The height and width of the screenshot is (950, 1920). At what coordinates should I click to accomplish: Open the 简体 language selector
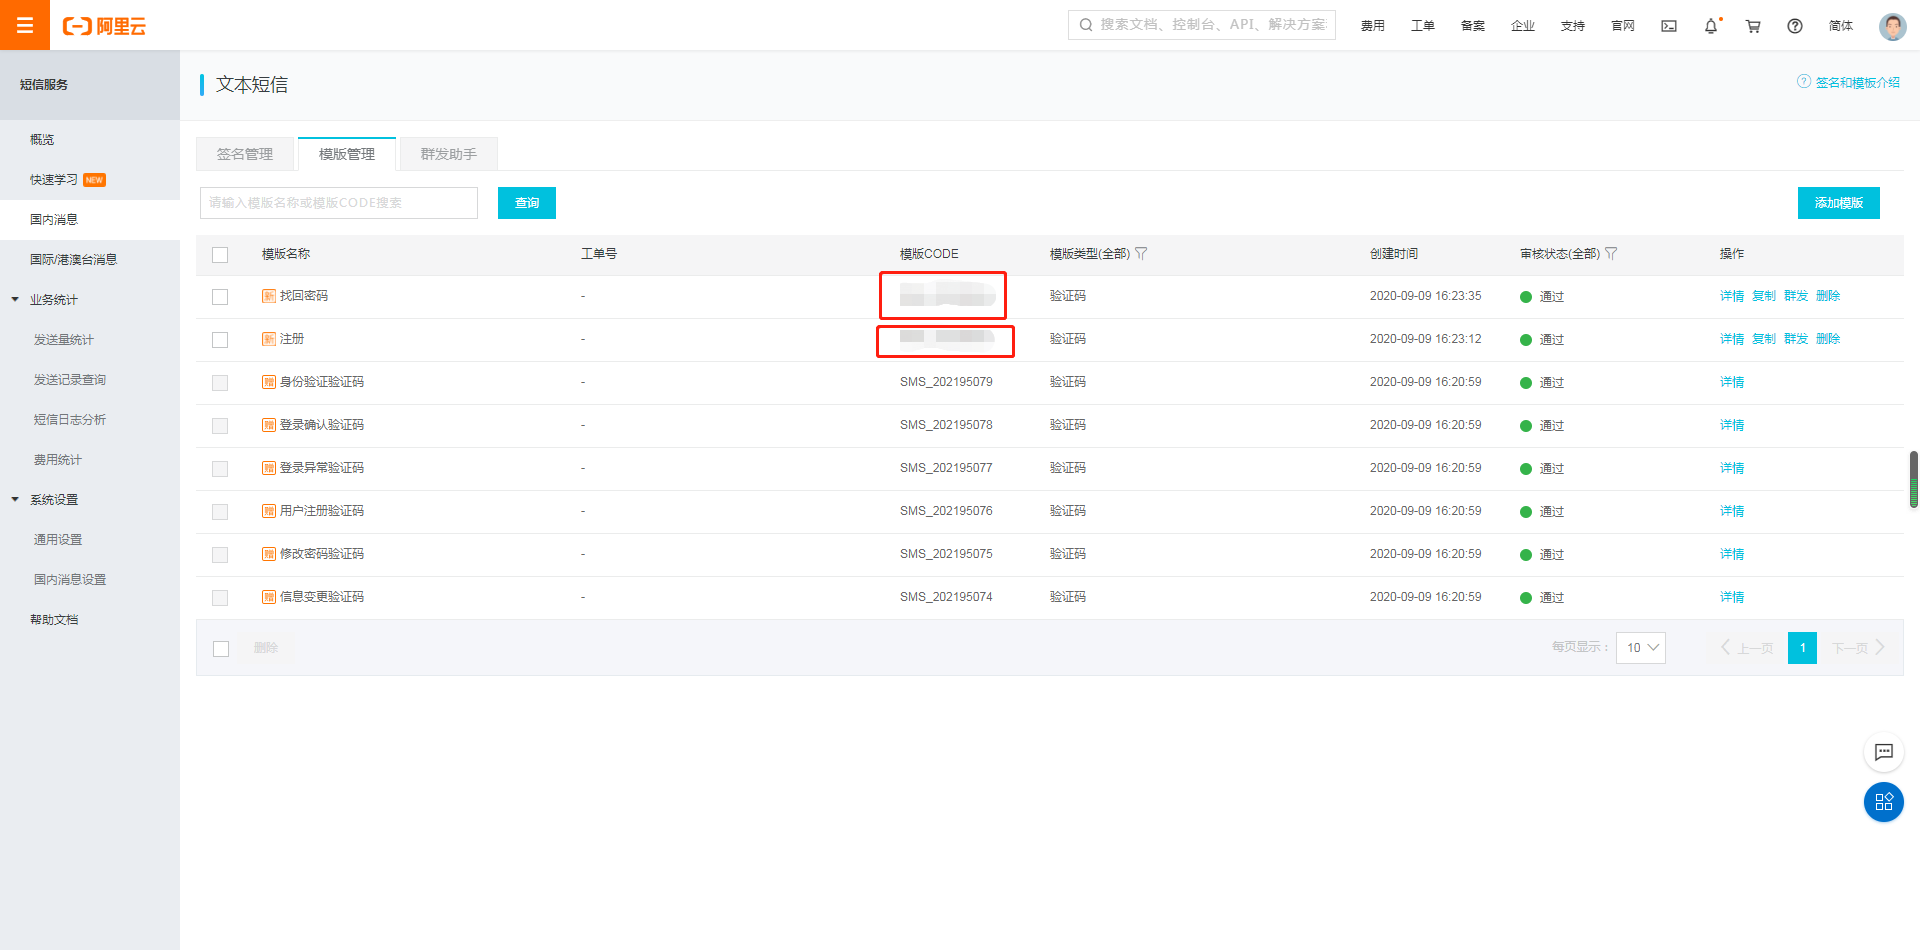coord(1841,26)
